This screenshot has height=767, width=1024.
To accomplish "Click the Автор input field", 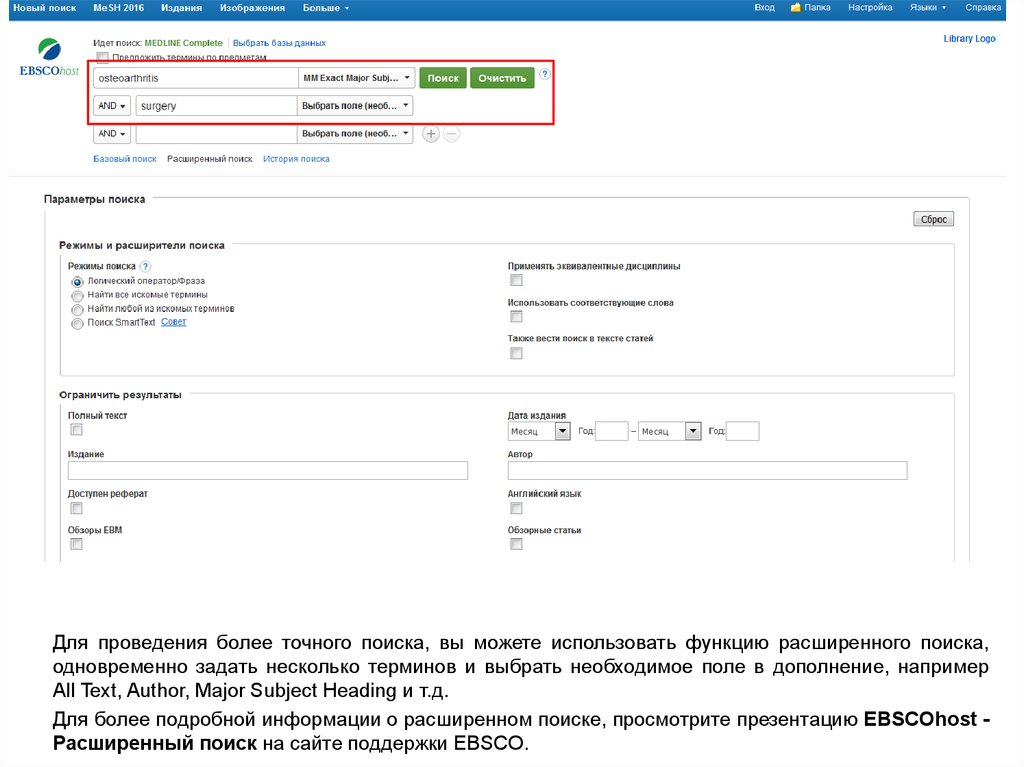I will 707,470.
